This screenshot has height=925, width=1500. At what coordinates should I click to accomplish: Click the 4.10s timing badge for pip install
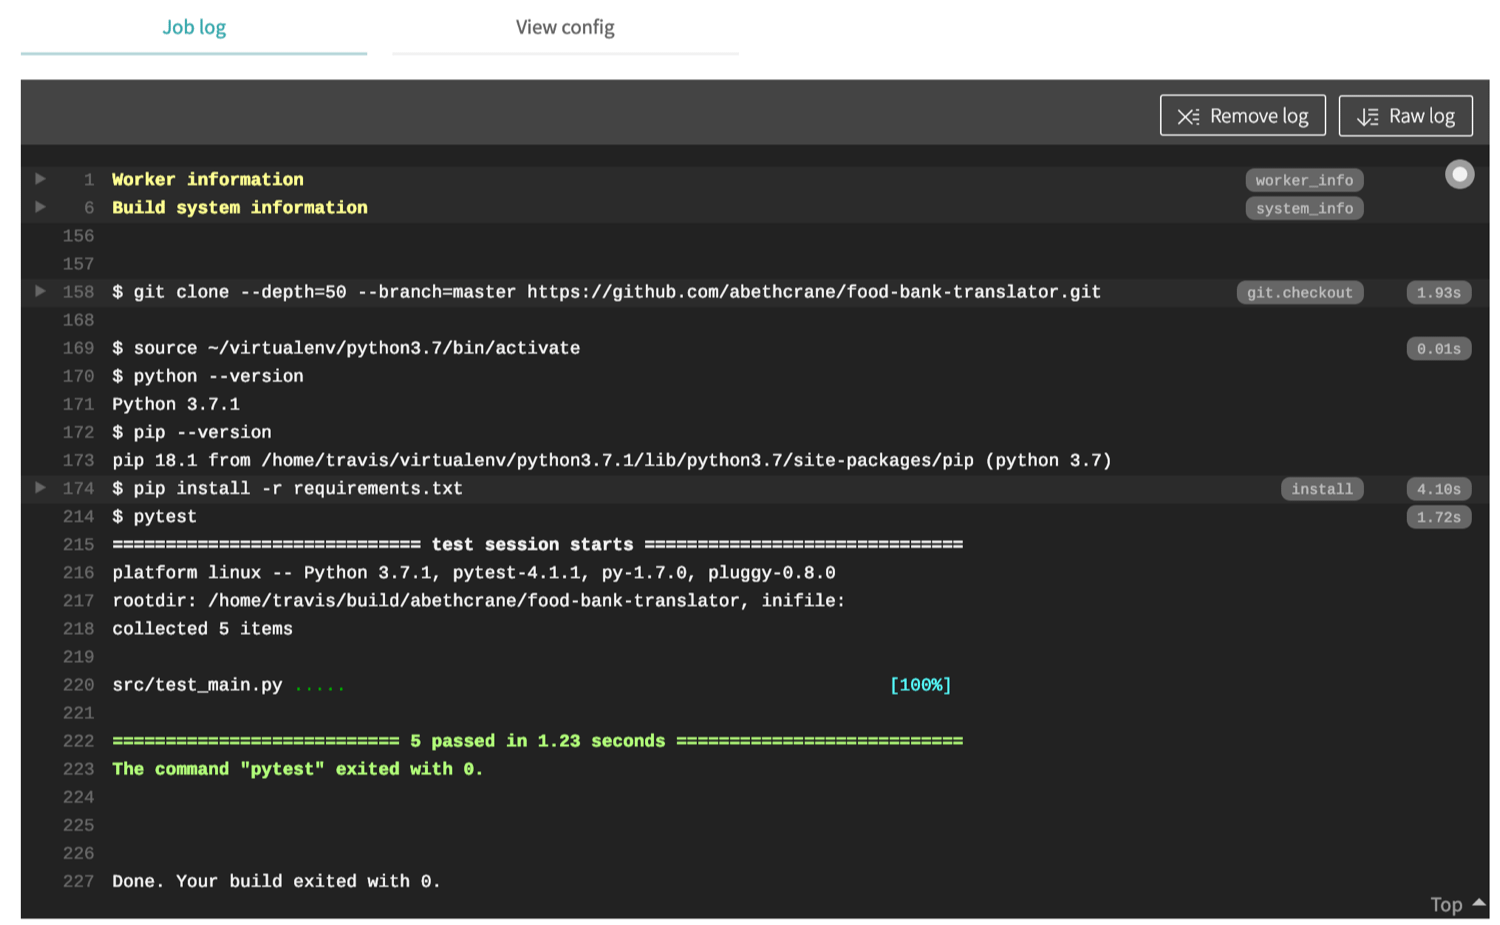coord(1438,489)
